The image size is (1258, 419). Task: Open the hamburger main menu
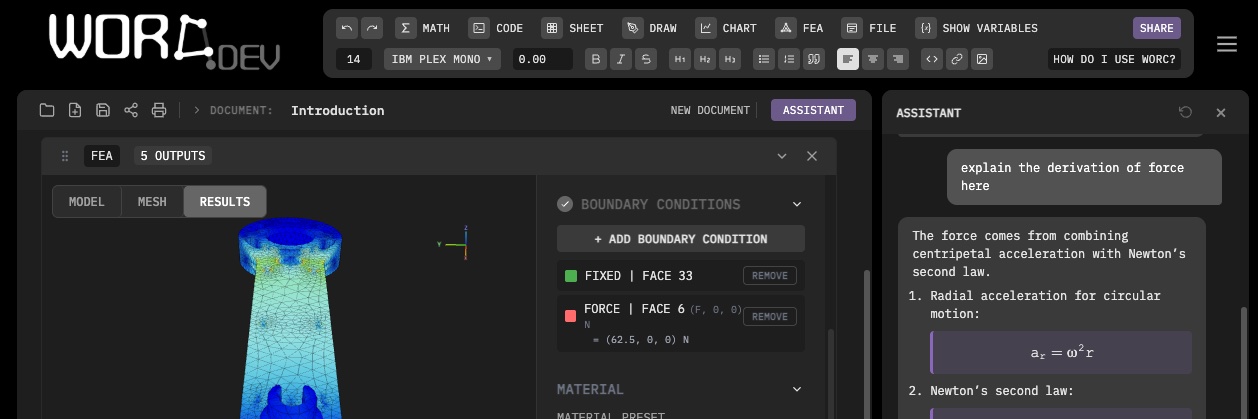1227,44
